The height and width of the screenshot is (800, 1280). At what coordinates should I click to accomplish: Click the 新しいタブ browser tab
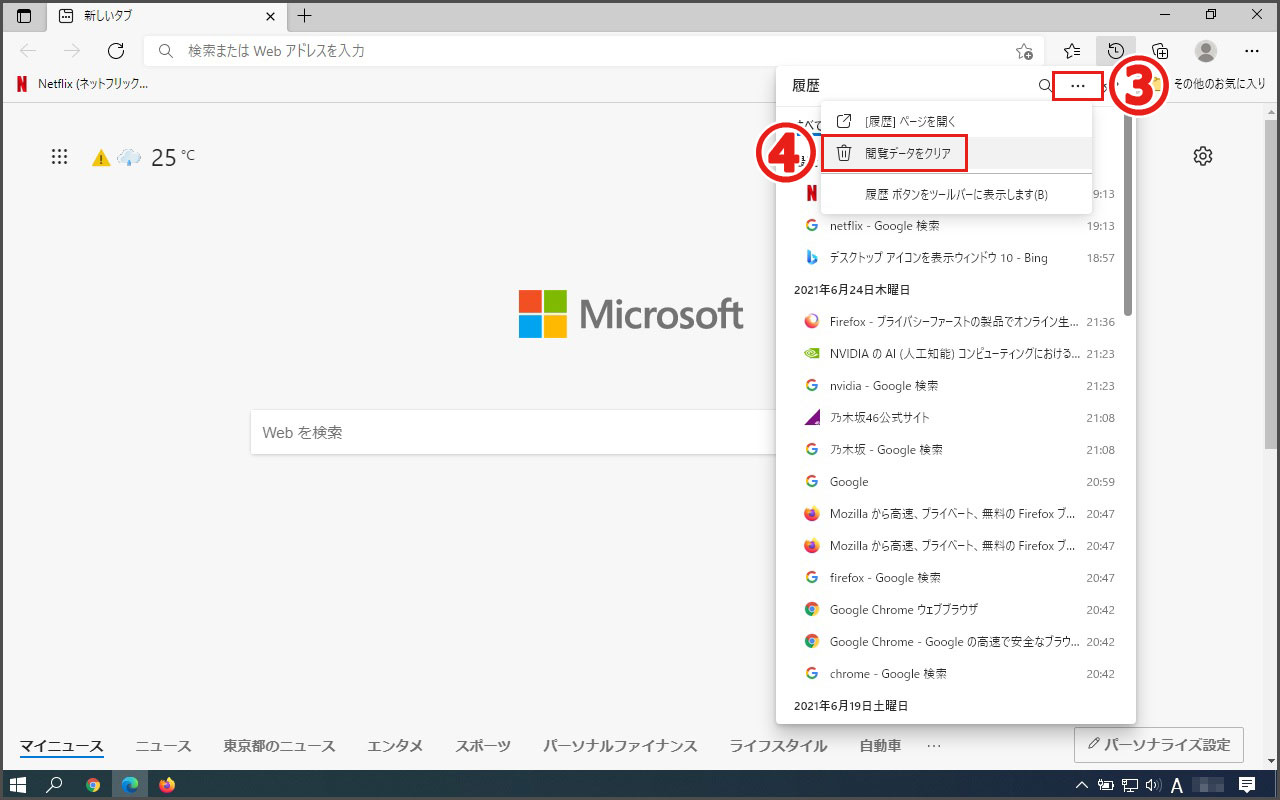pos(165,16)
